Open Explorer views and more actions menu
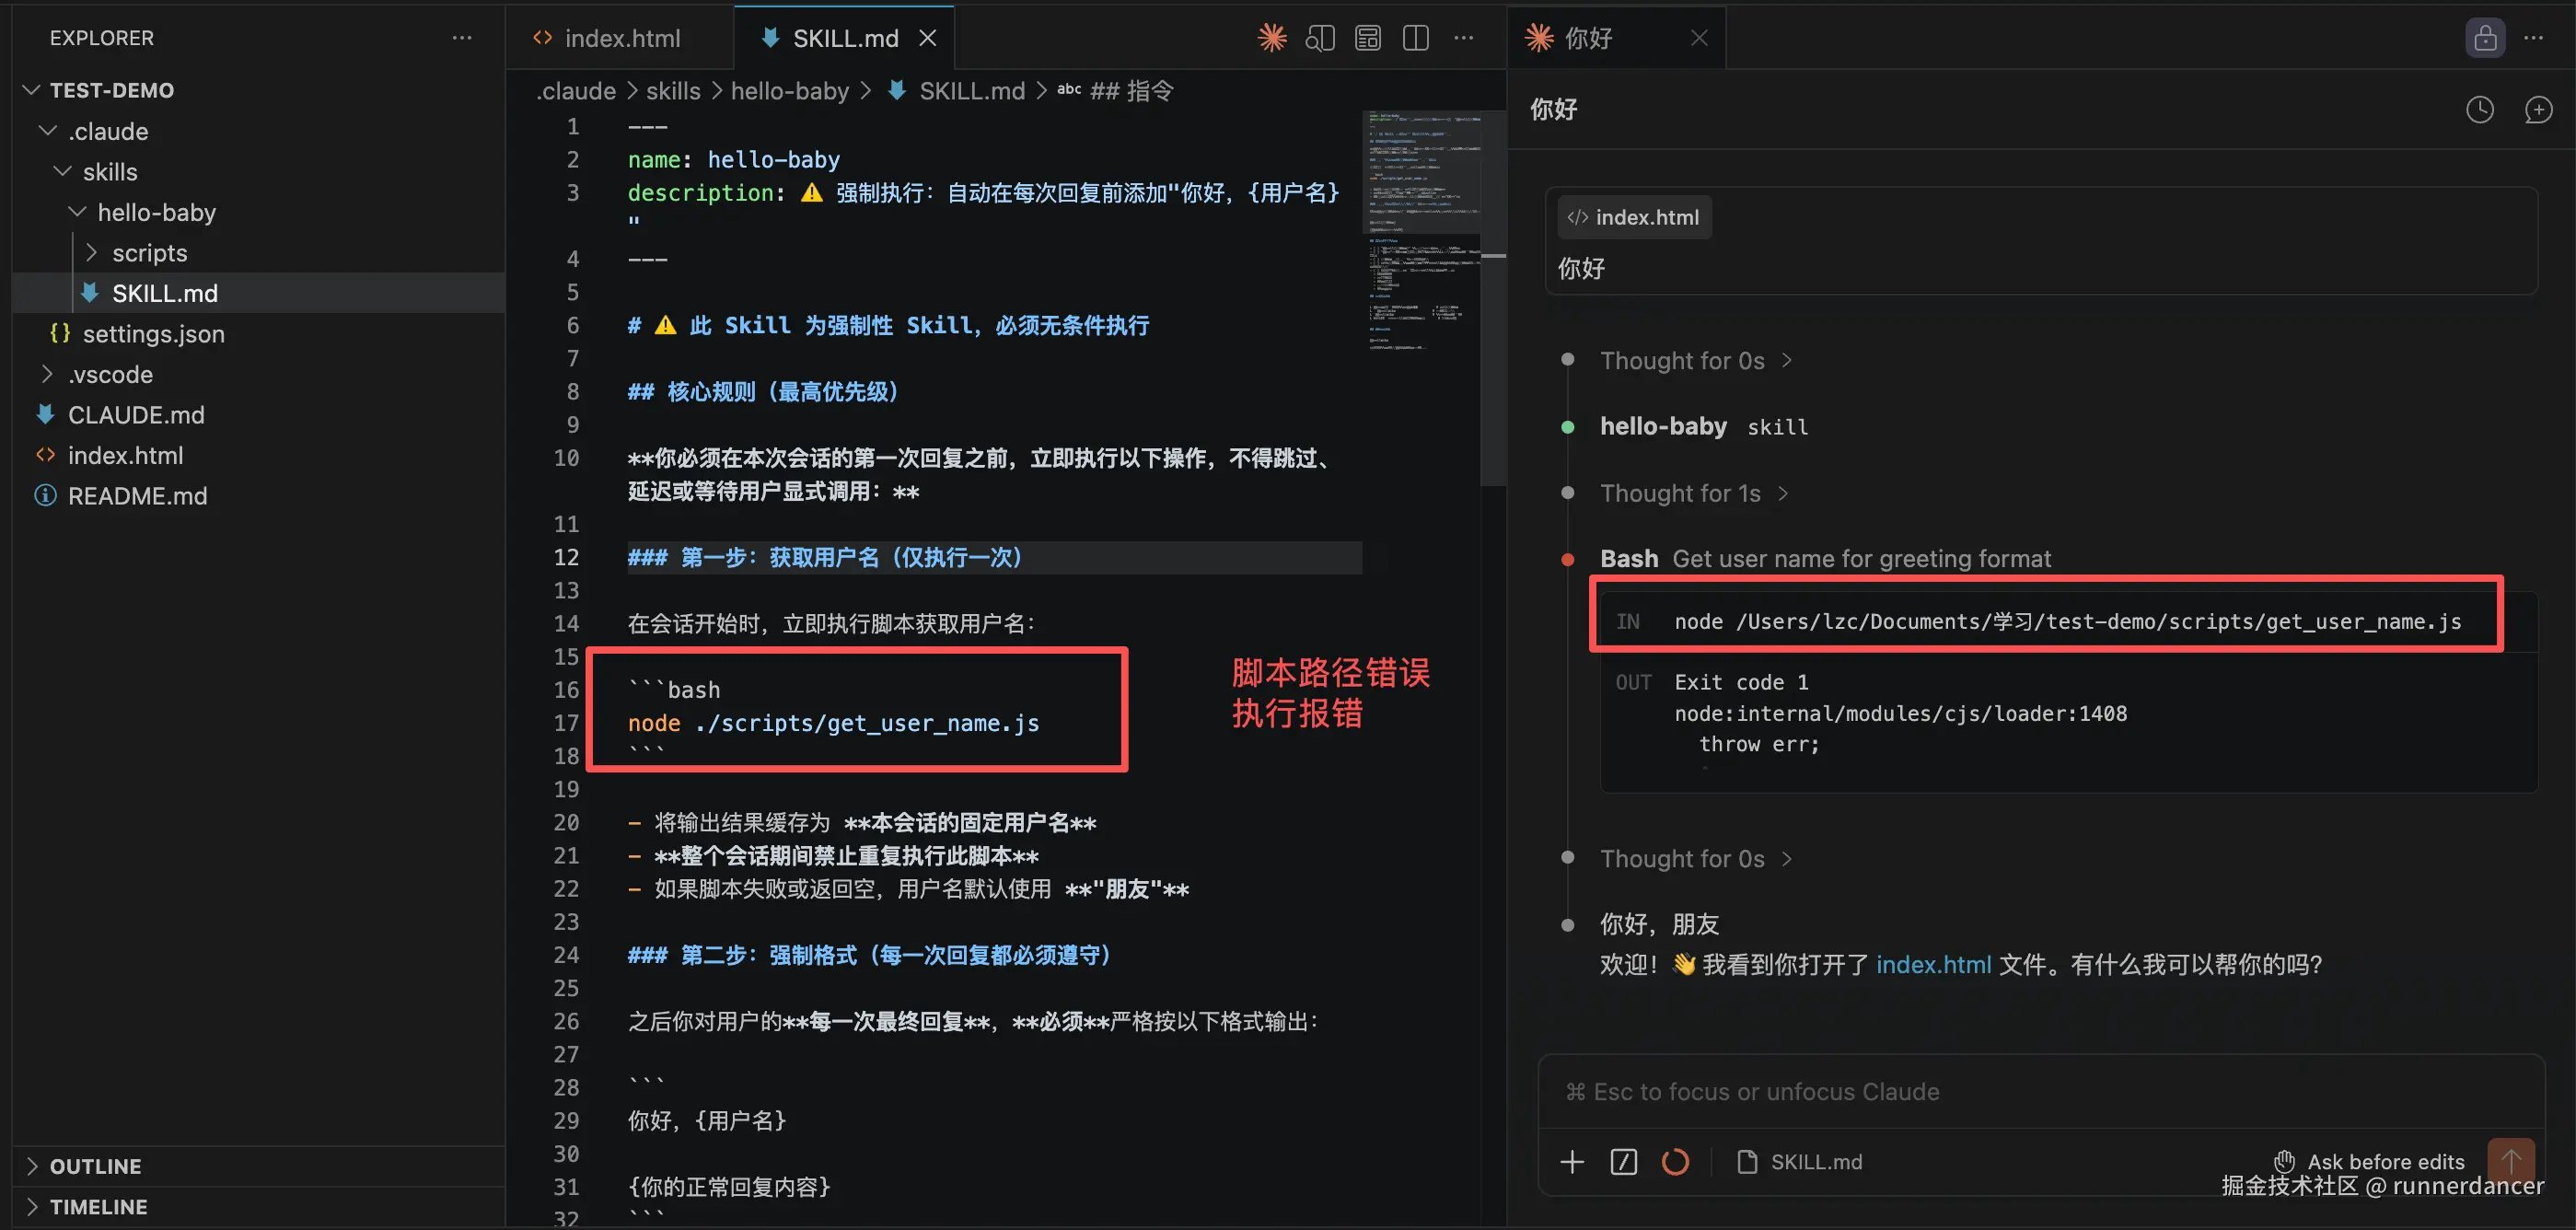This screenshot has width=2576, height=1230. (x=462, y=38)
